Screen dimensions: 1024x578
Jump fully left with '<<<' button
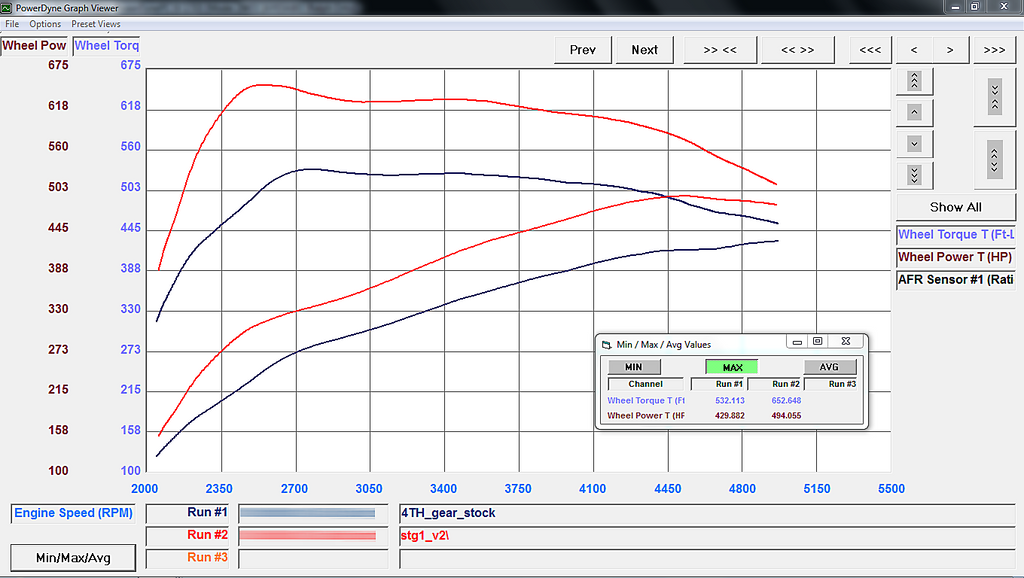[x=870, y=50]
